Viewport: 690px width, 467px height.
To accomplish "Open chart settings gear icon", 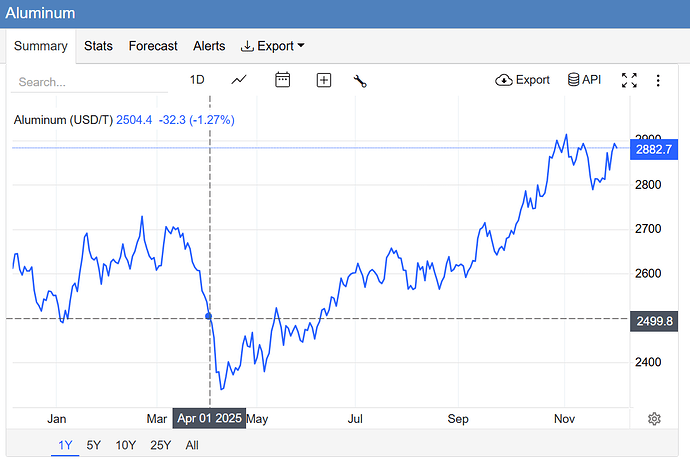I will 654,418.
